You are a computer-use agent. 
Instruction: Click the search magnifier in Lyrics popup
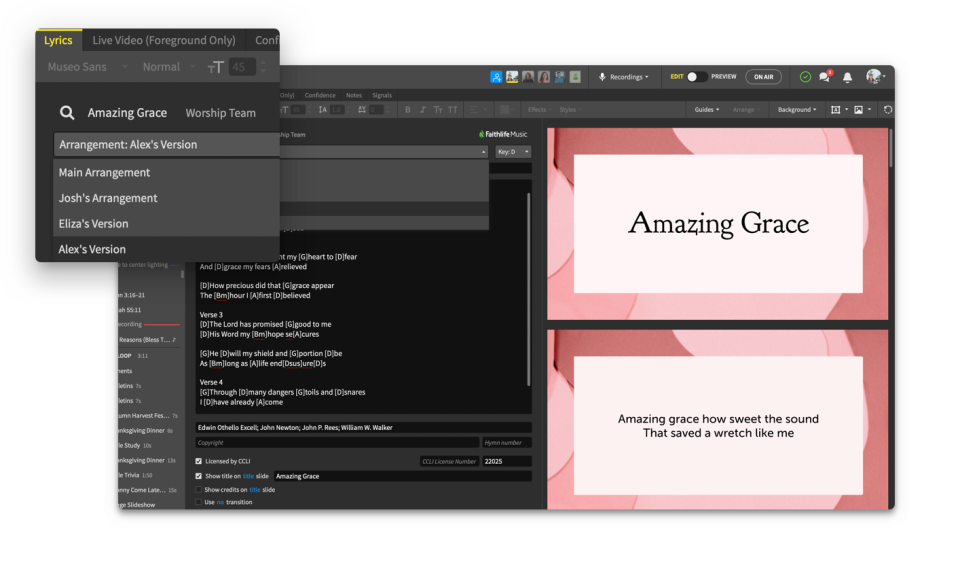tap(67, 113)
